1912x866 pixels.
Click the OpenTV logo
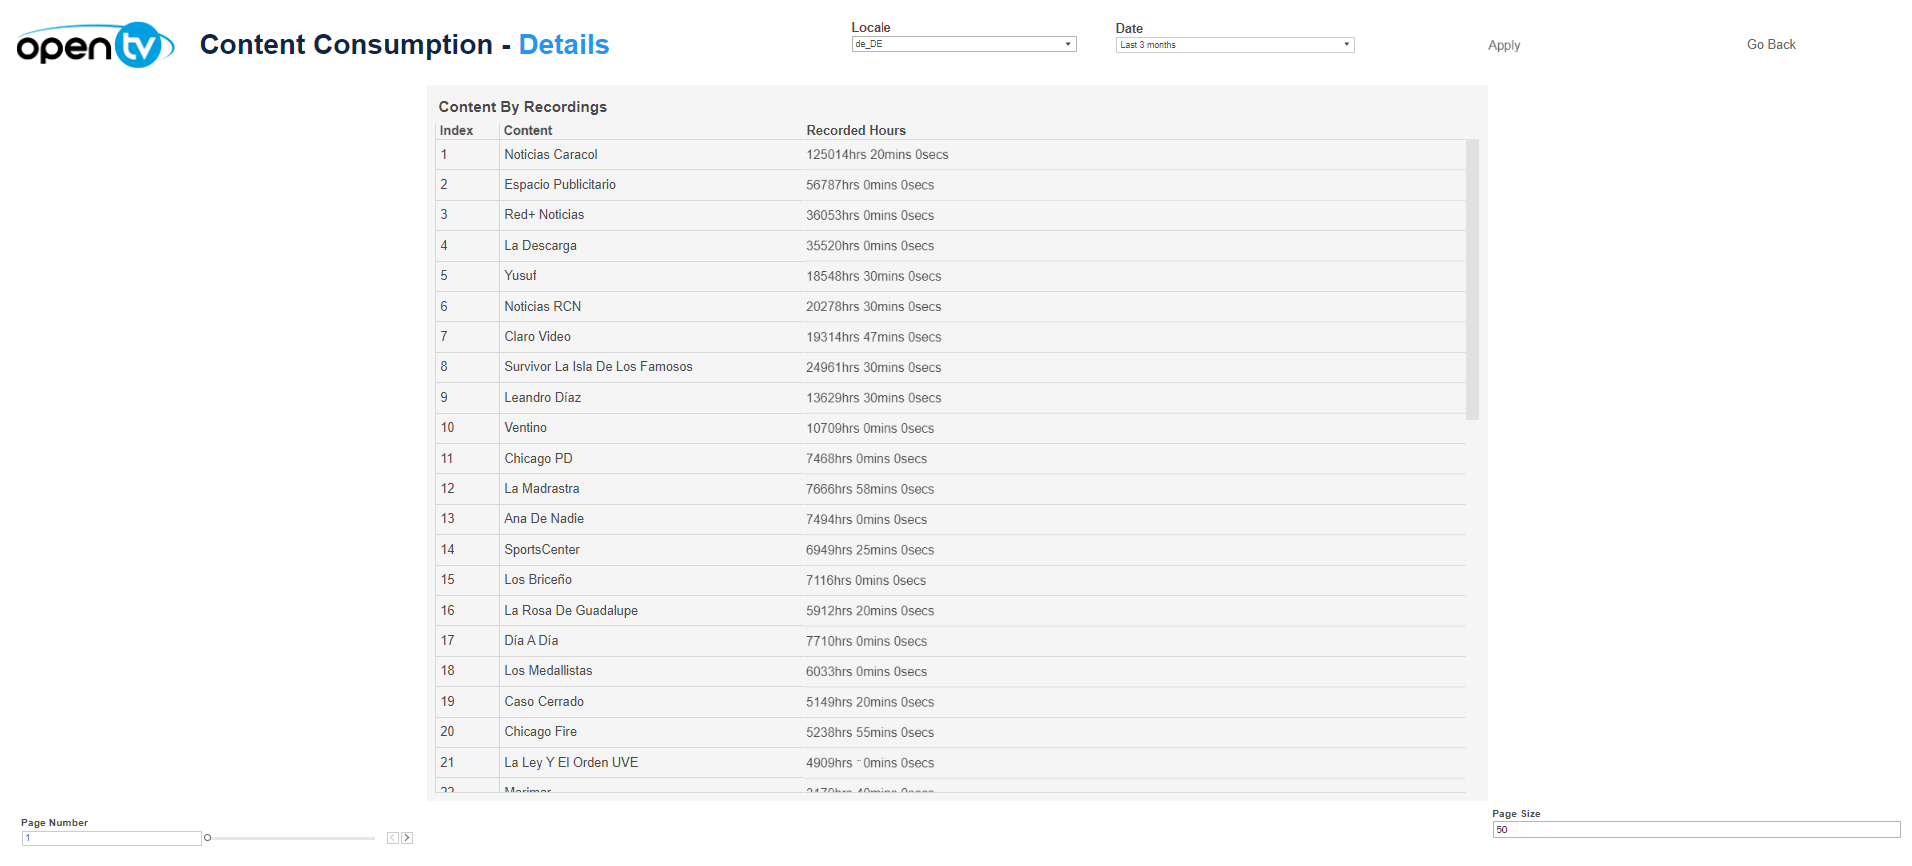point(95,45)
